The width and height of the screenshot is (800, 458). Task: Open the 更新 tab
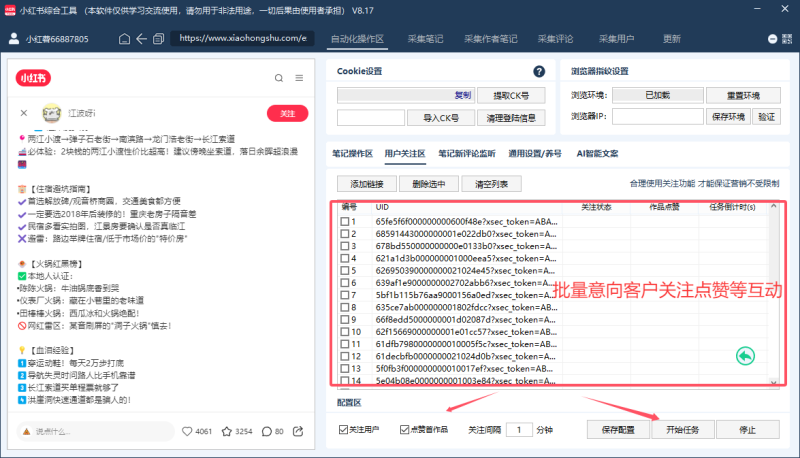pos(671,39)
